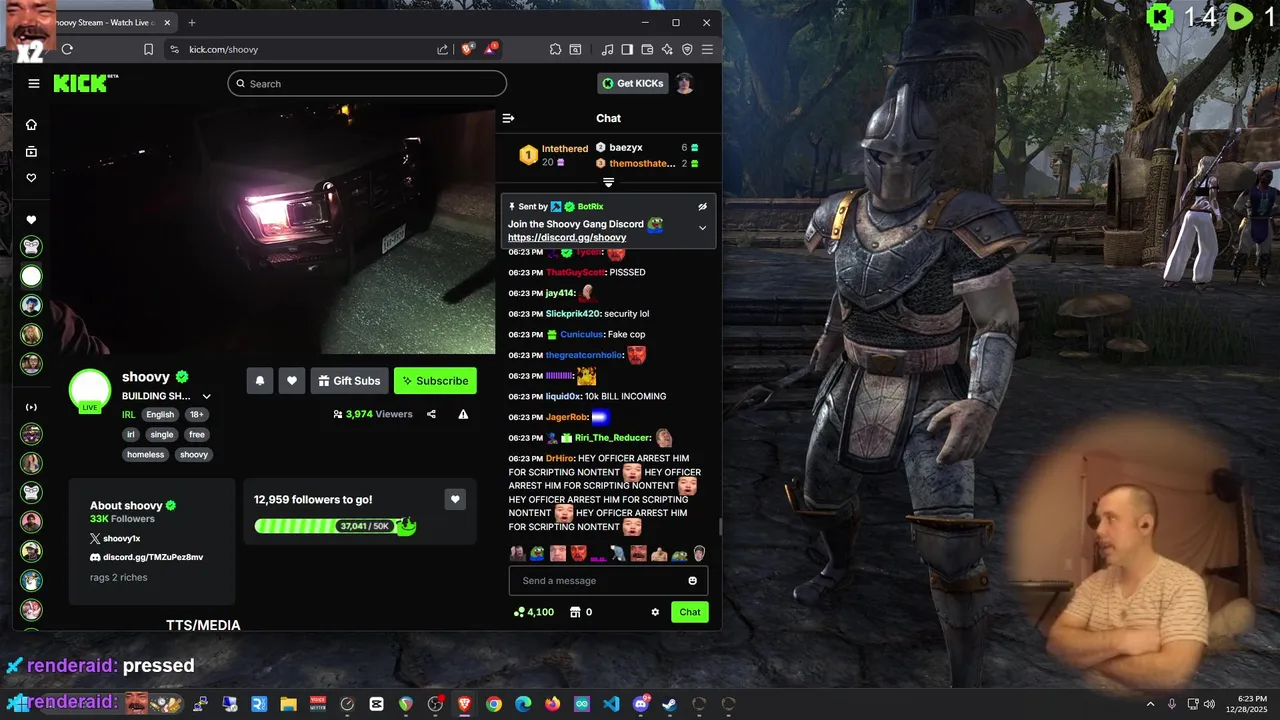Screen dimensions: 1280x720
Task: Open a new browser tab
Action: pyautogui.click(x=191, y=22)
